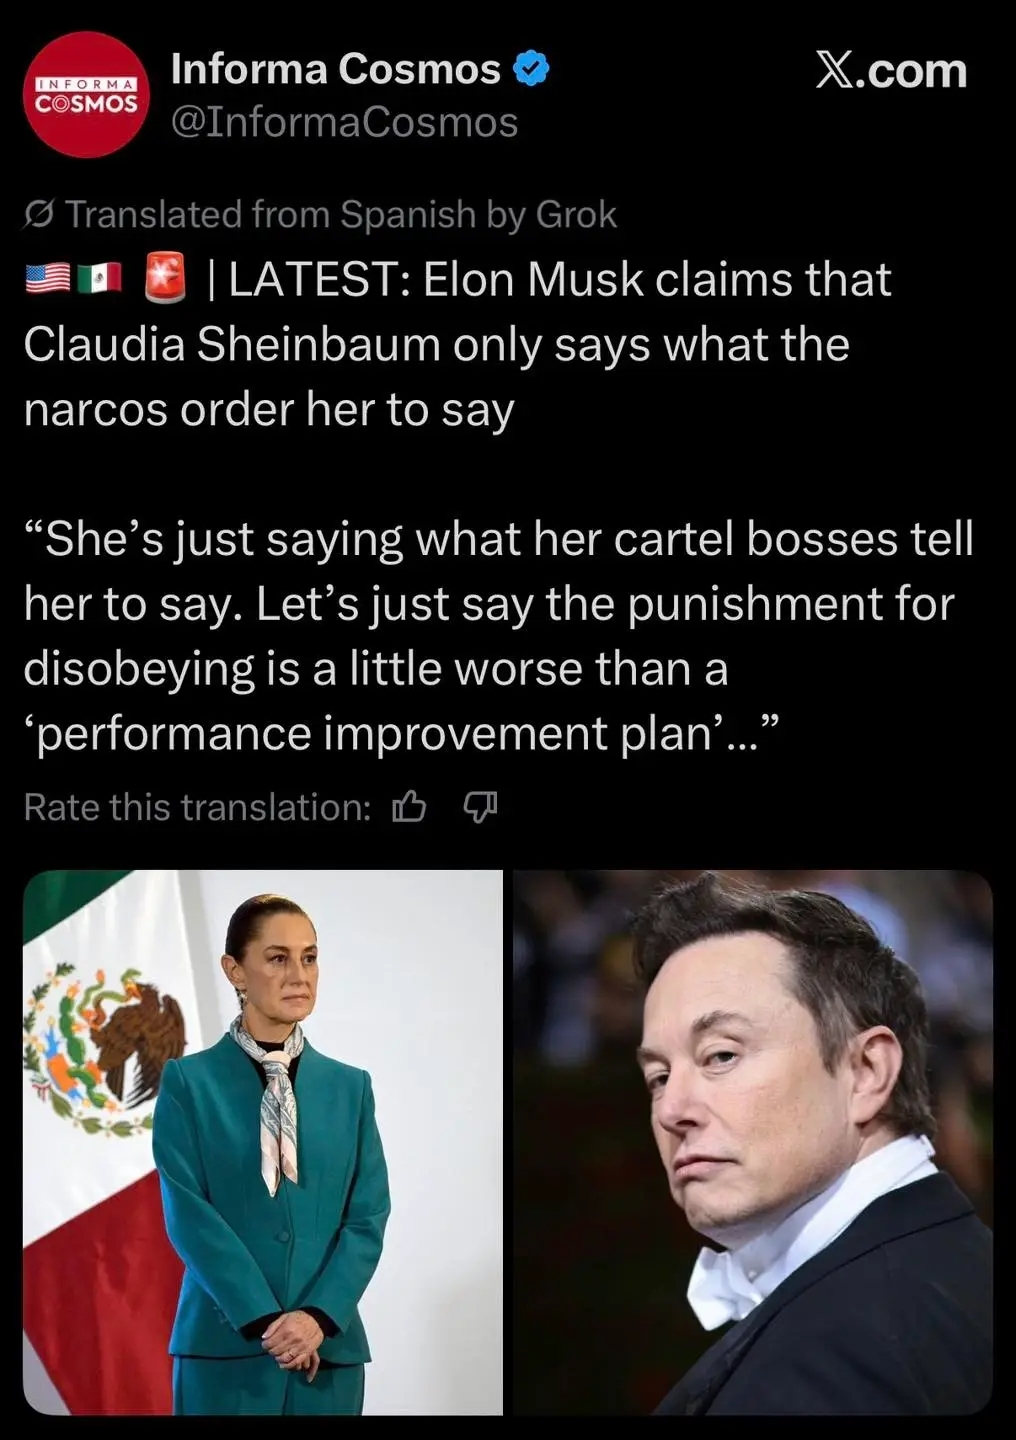Viewport: 1016px width, 1440px height.
Task: Click the US flag emoji
Action: (x=46, y=279)
